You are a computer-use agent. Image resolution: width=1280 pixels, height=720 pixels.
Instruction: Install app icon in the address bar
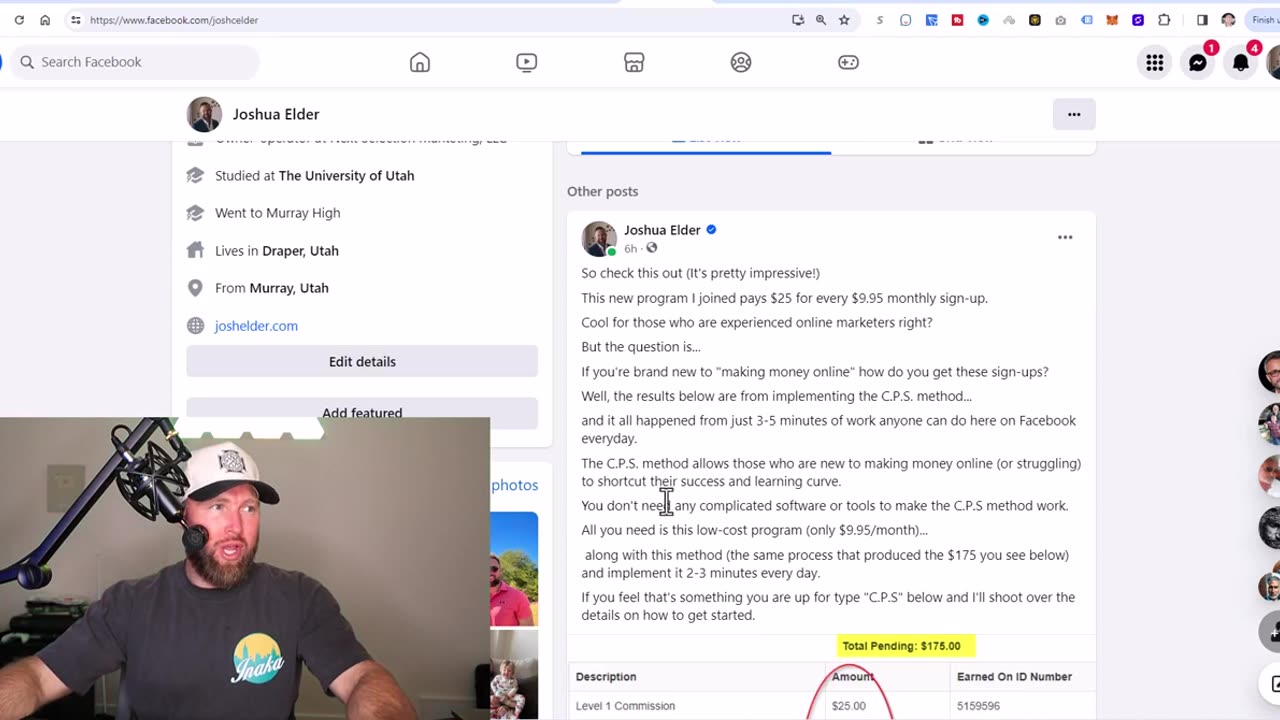pos(797,20)
